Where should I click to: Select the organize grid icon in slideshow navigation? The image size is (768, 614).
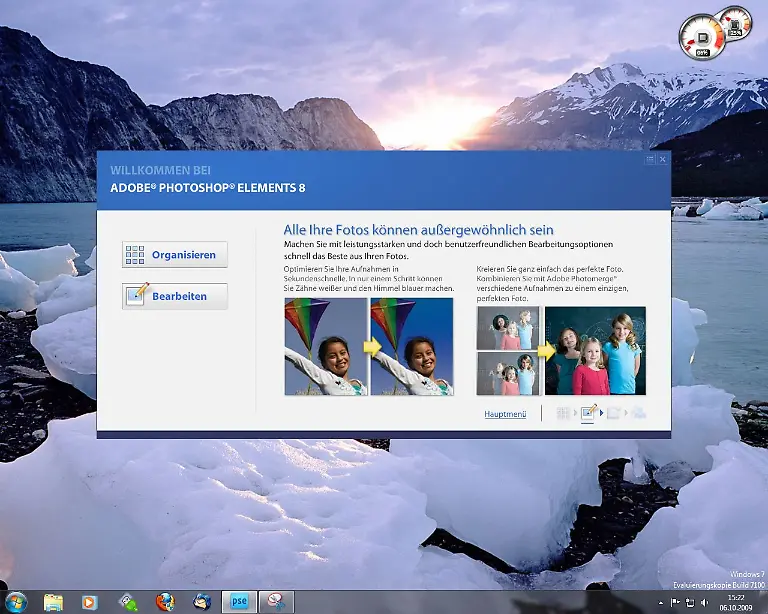click(564, 413)
